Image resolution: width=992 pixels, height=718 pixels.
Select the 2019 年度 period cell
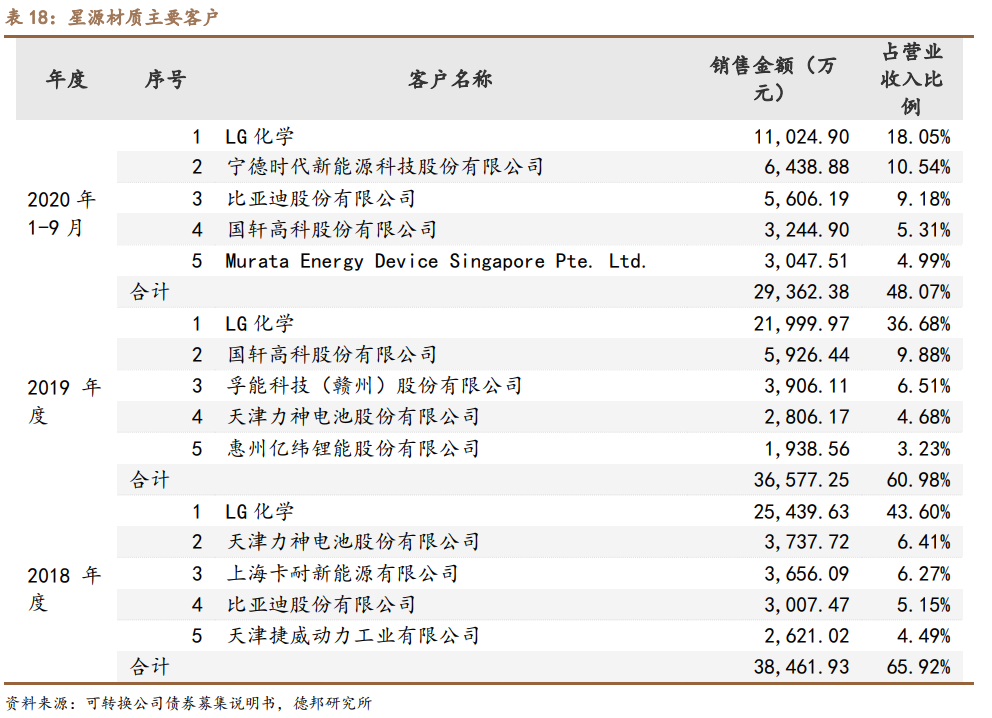click(64, 401)
